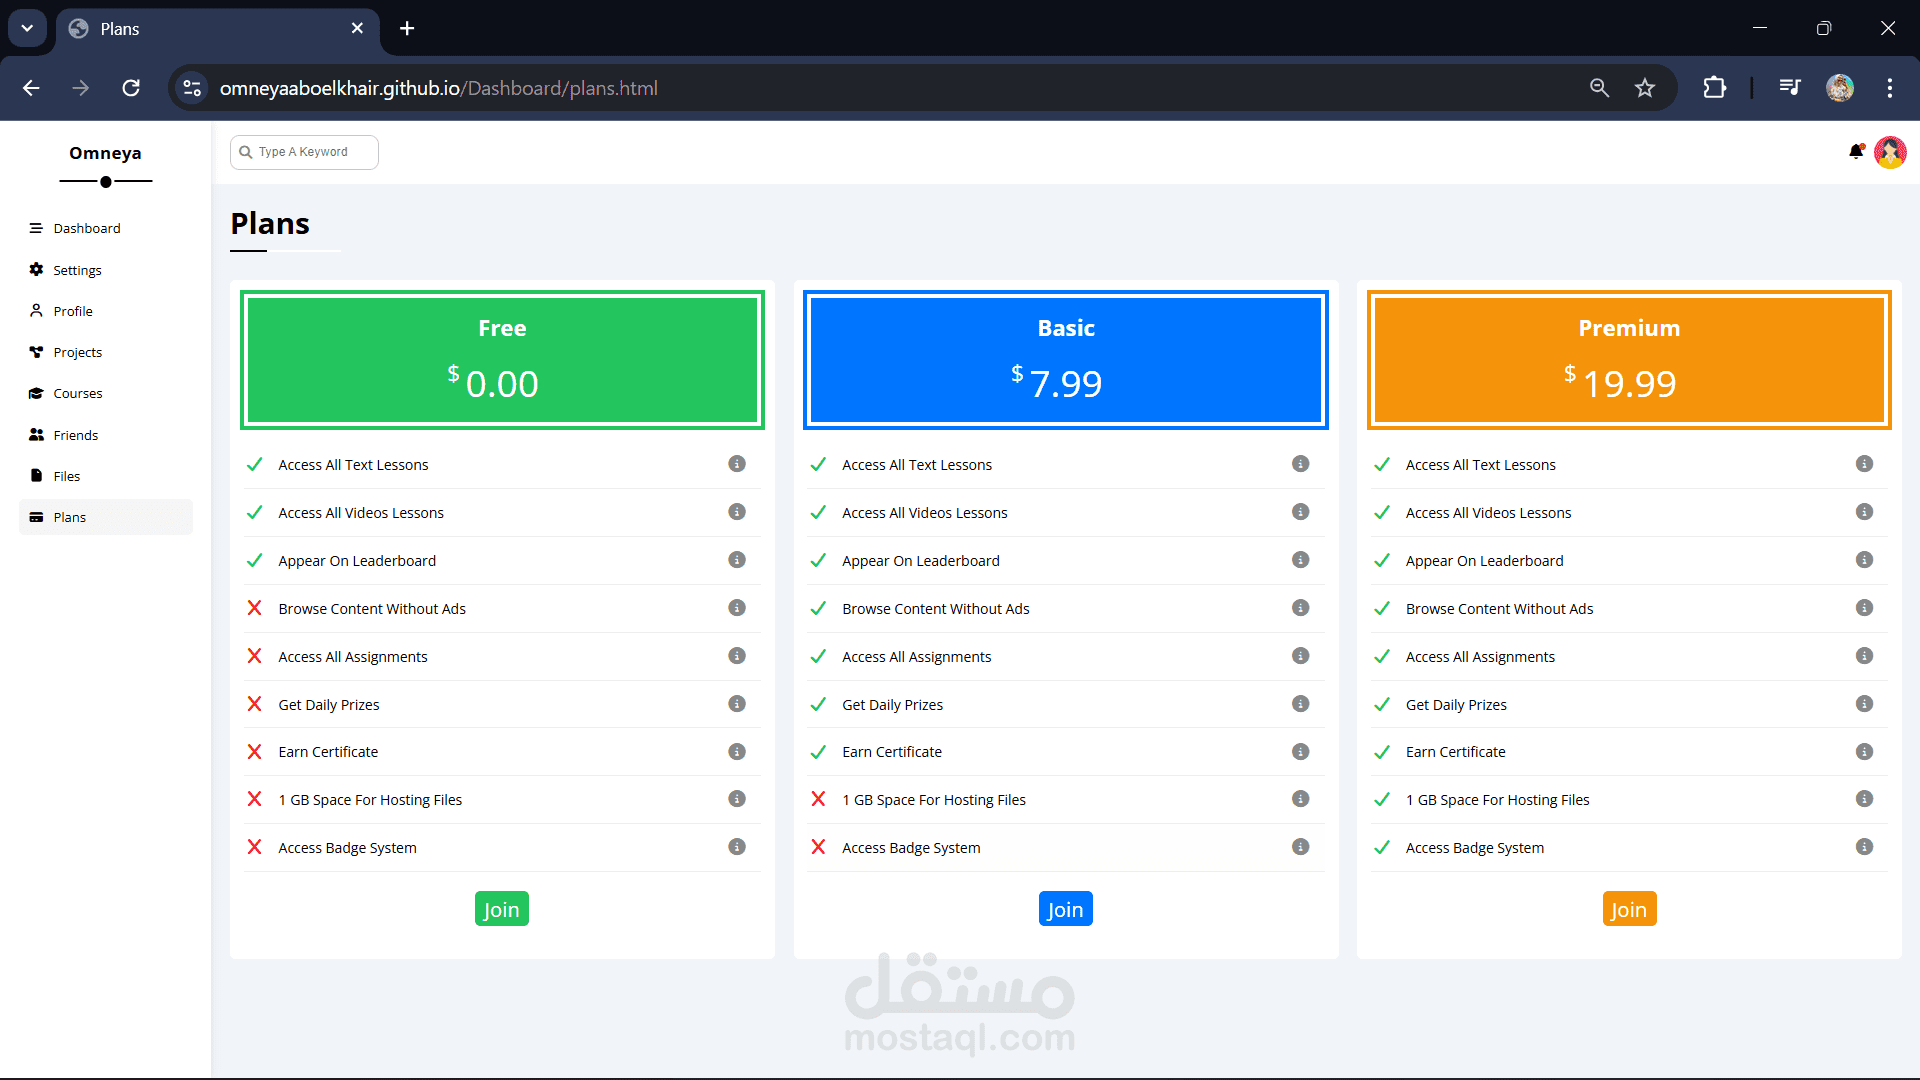Click the notification bell icon

pos(1856,152)
